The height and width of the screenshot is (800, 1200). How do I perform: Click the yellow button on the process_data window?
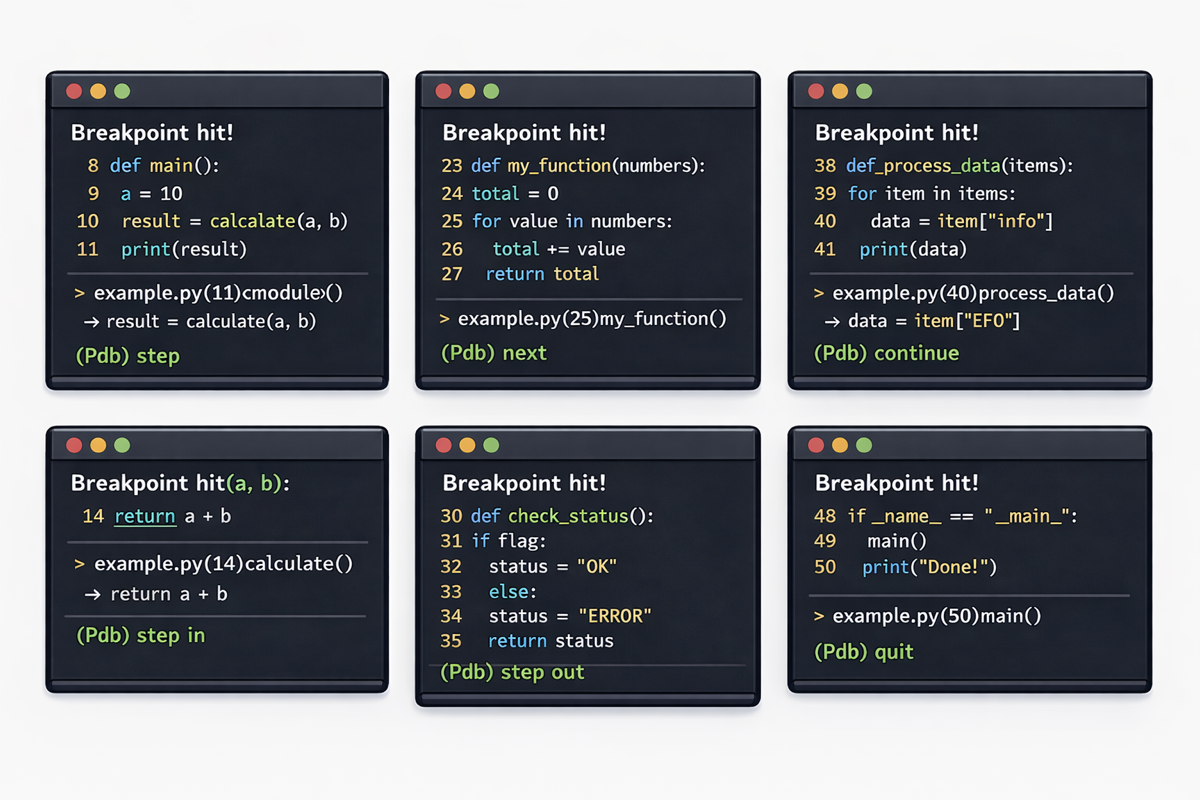coord(840,91)
